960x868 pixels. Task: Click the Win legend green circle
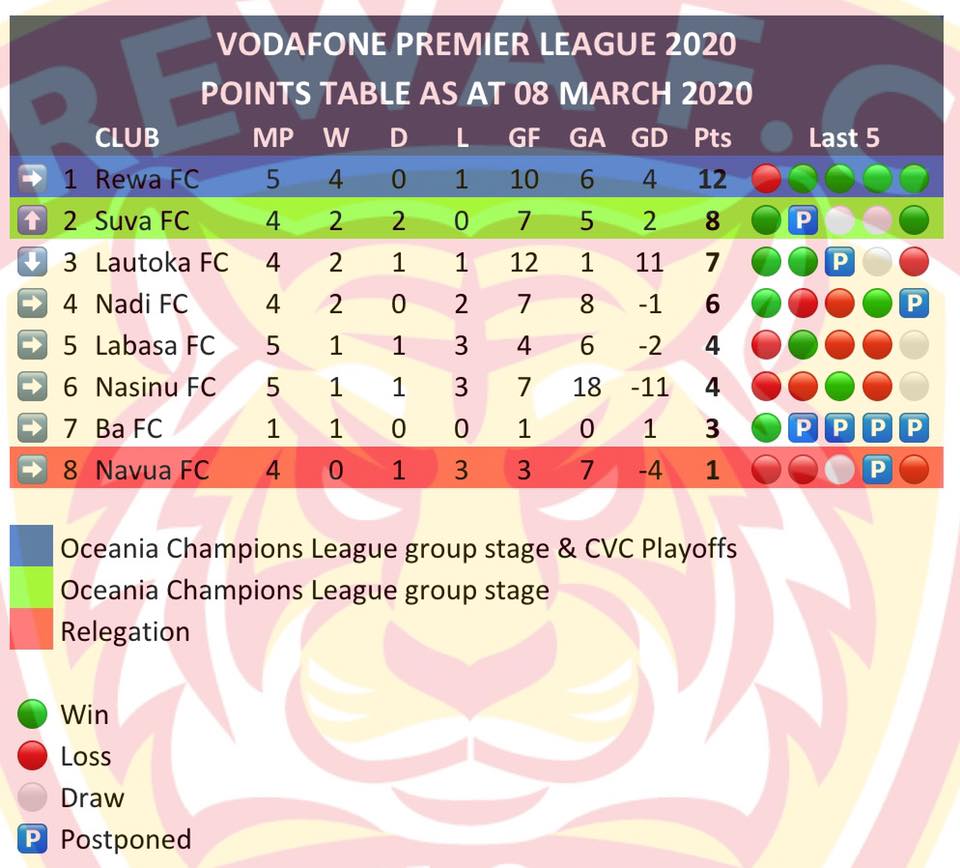(32, 714)
